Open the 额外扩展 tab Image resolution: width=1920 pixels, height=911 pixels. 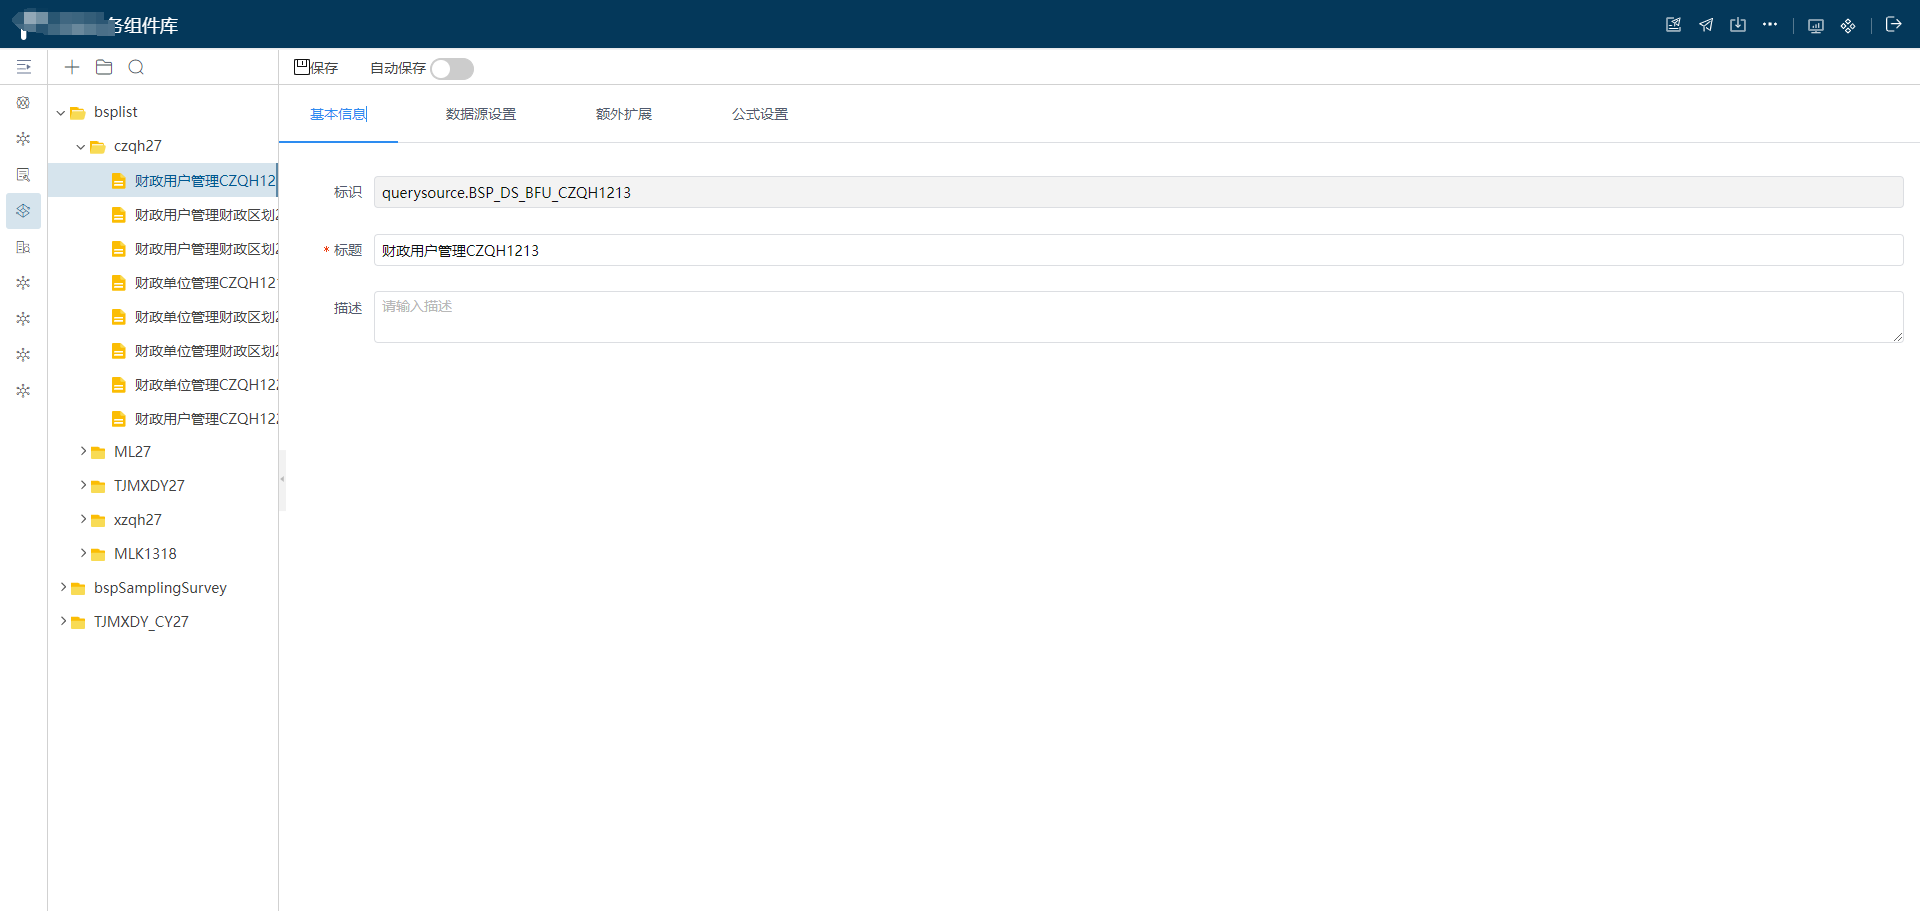(624, 114)
